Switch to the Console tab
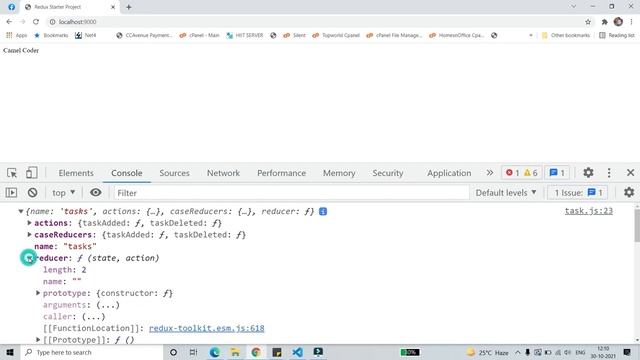This screenshot has width=640, height=360. pyautogui.click(x=127, y=173)
